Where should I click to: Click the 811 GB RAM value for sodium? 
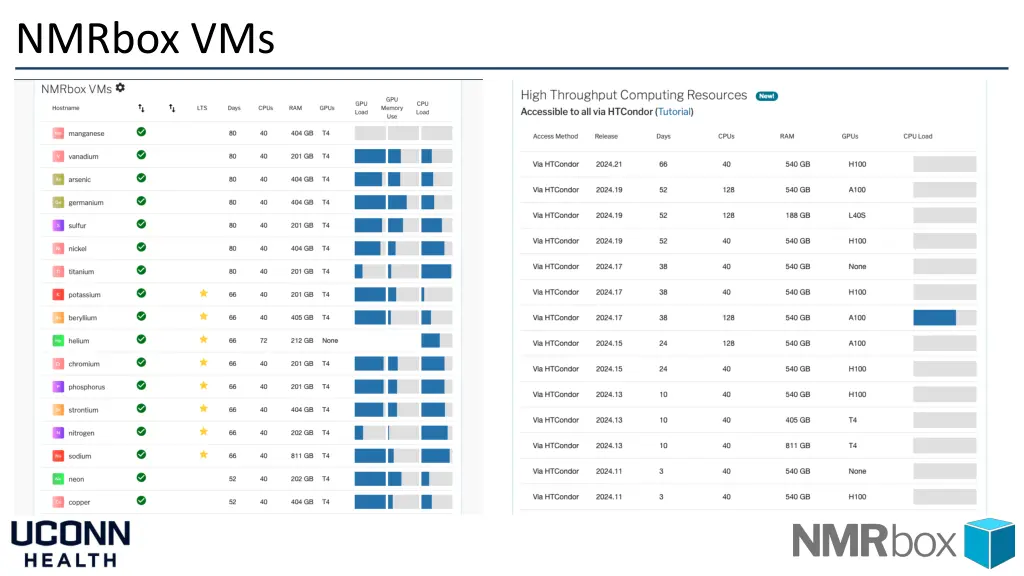tap(302, 456)
